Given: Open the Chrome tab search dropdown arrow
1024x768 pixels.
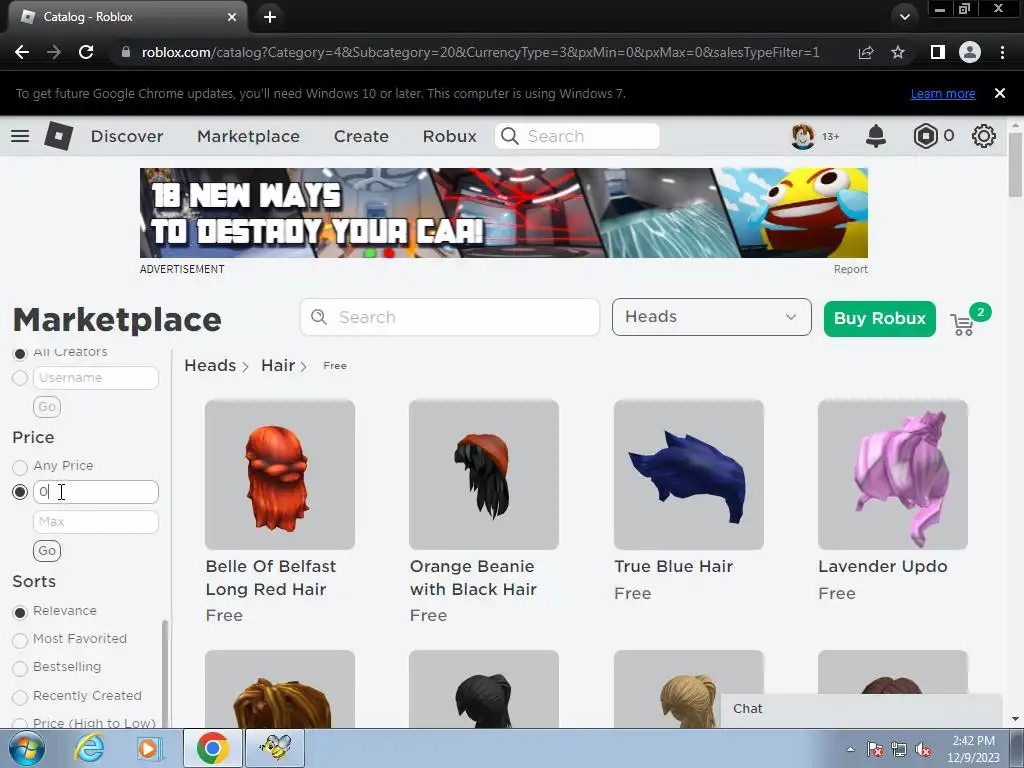Looking at the screenshot, I should pos(904,17).
